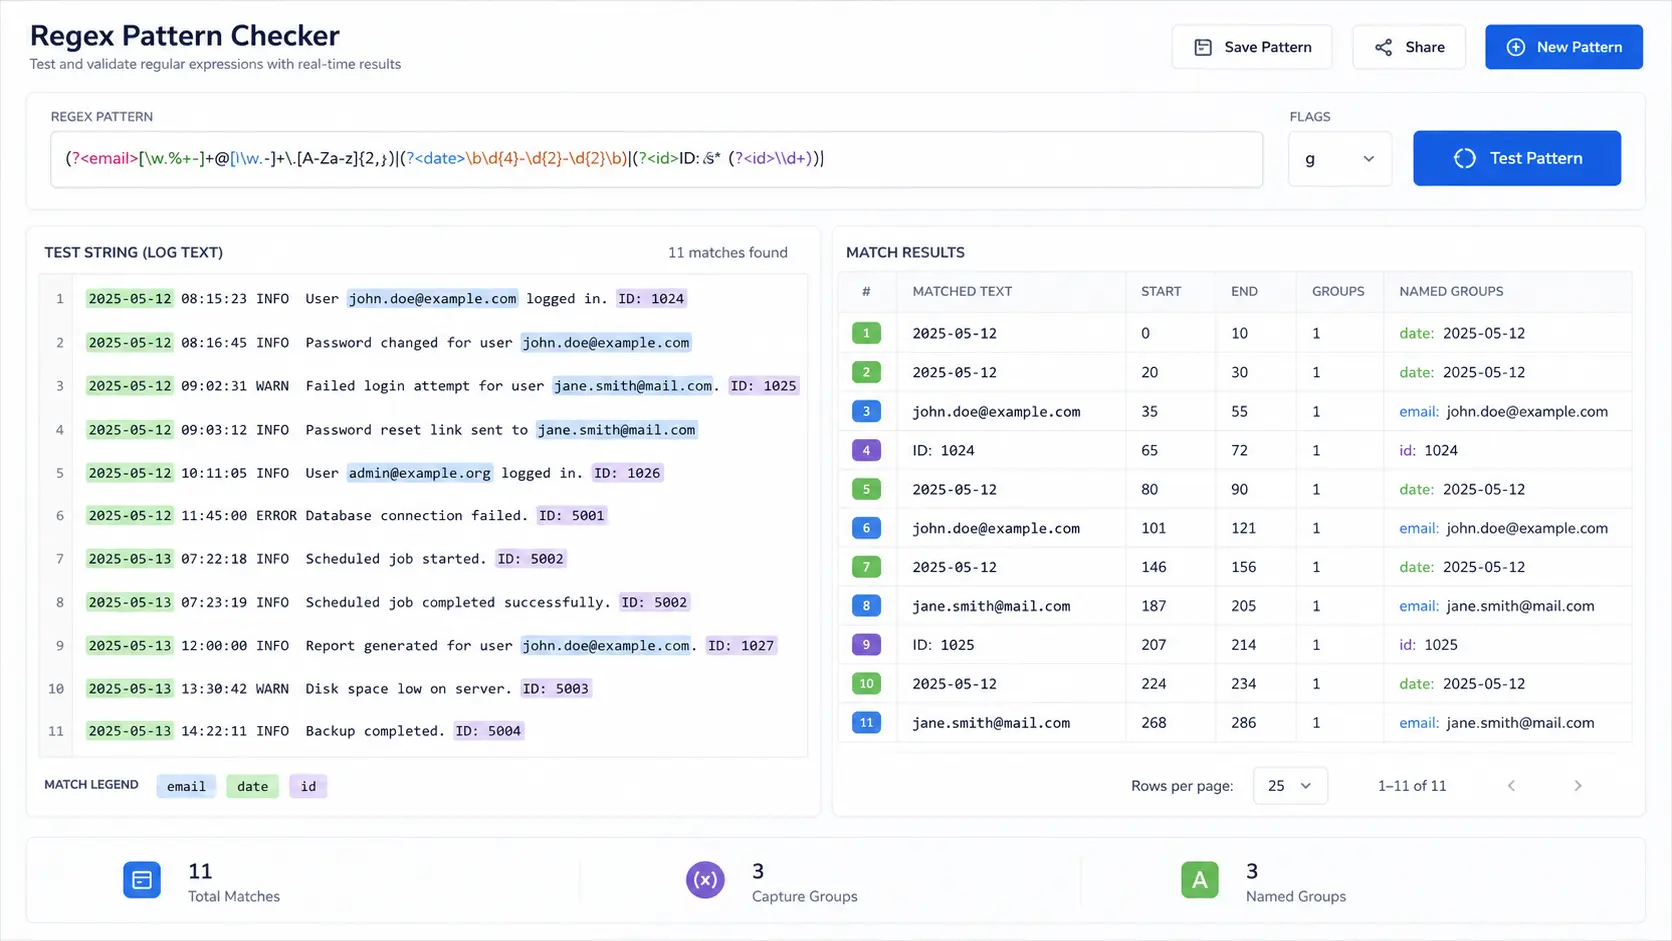Click highlighted admin@example.org in log text
The width and height of the screenshot is (1672, 941).
point(419,473)
